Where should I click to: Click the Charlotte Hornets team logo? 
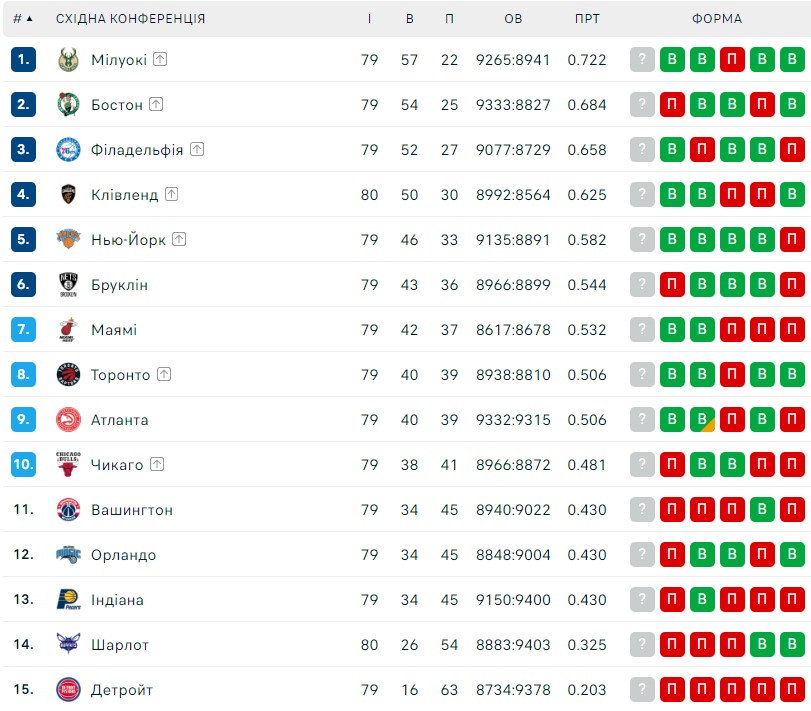tap(68, 644)
